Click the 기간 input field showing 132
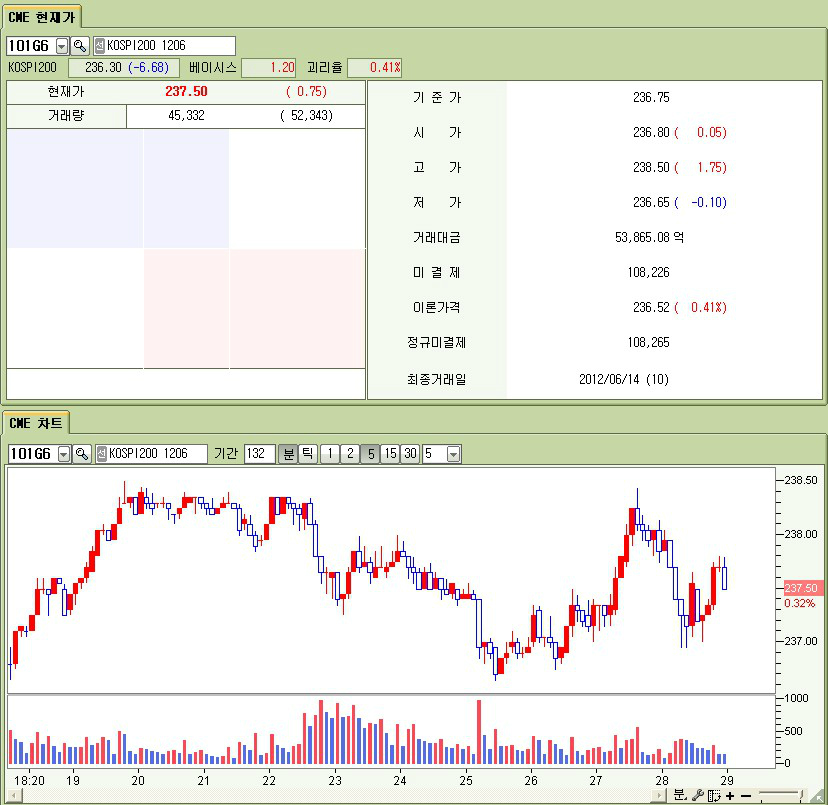The image size is (828, 805). pyautogui.click(x=259, y=454)
